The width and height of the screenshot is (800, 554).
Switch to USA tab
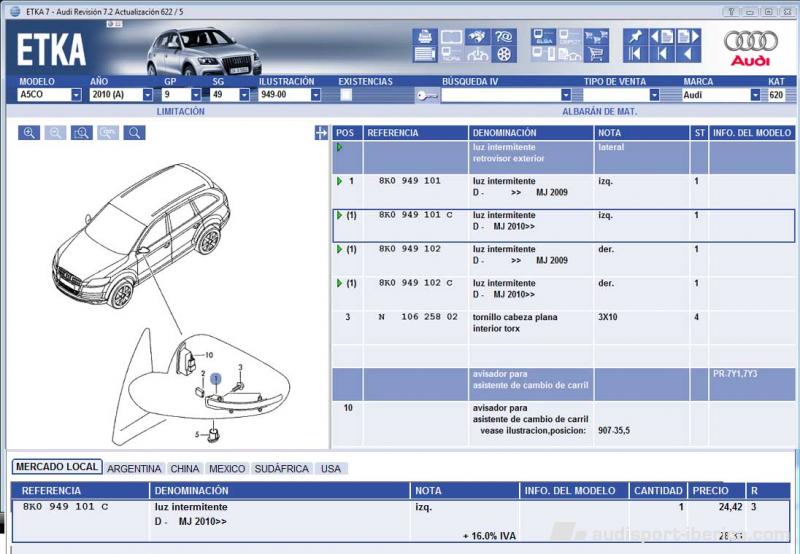click(331, 468)
